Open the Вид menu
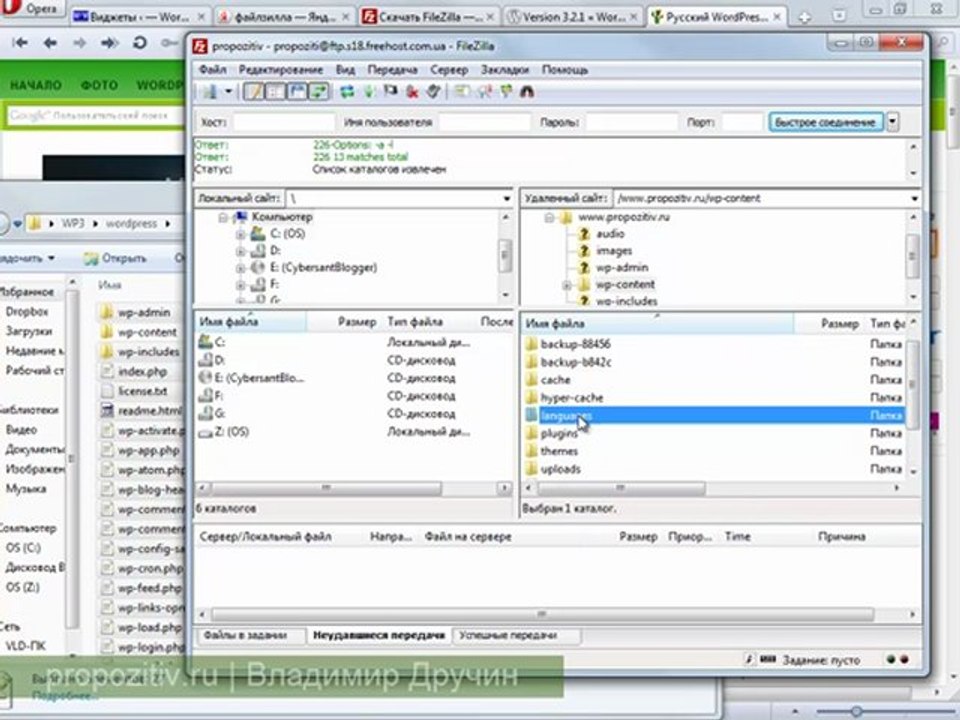 coord(345,70)
